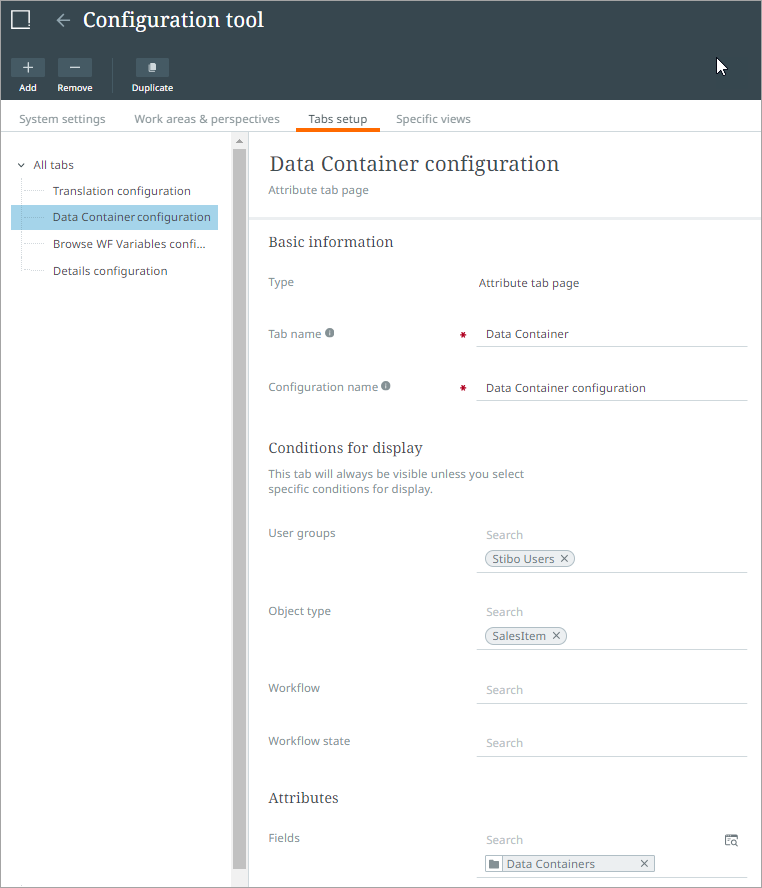Select Translation configuration in tree

click(122, 191)
